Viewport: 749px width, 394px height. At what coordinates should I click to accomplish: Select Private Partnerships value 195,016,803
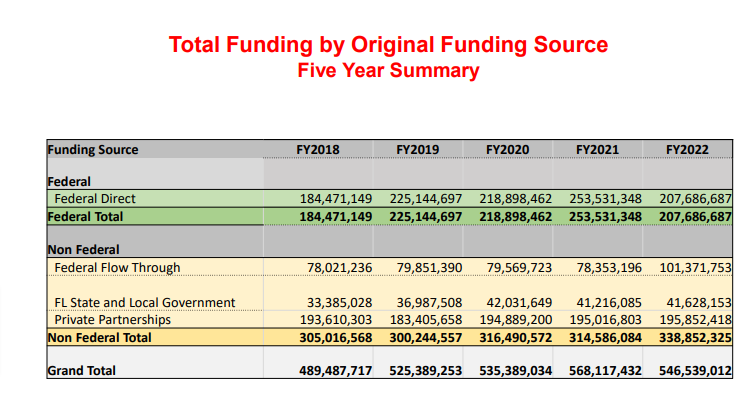[605, 319]
